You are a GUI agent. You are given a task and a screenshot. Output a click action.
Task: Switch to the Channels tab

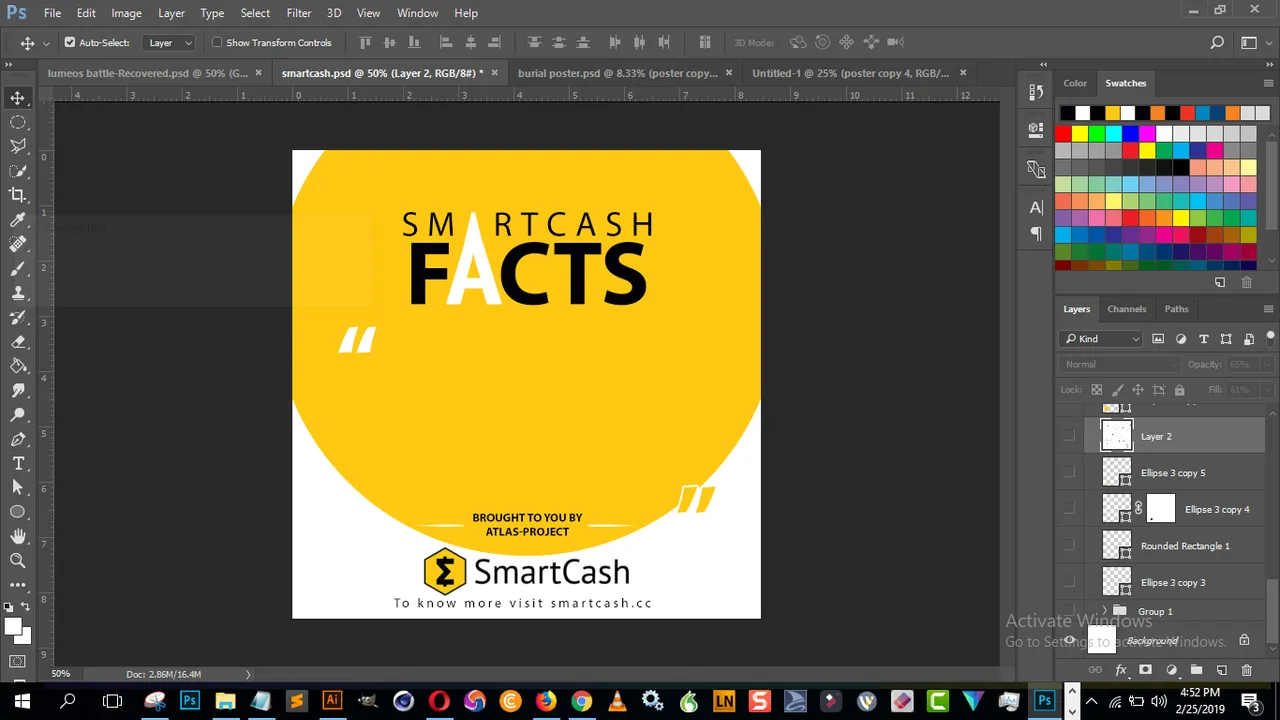click(1127, 309)
